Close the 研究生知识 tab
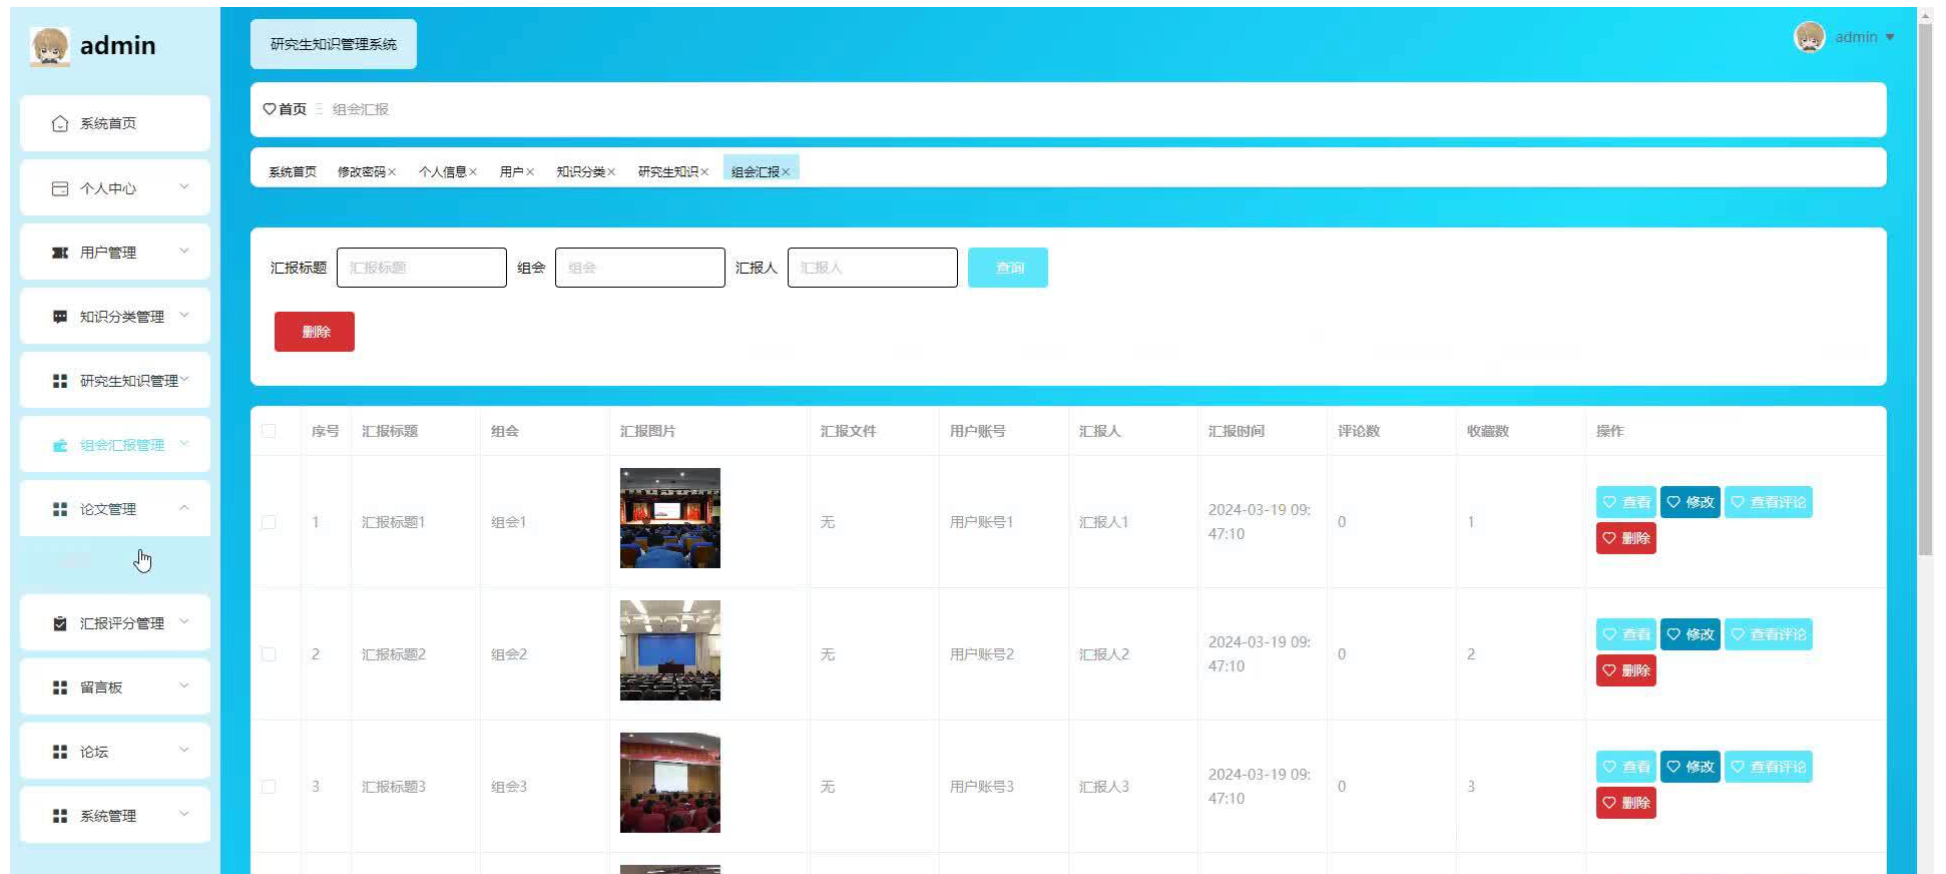 (x=704, y=172)
